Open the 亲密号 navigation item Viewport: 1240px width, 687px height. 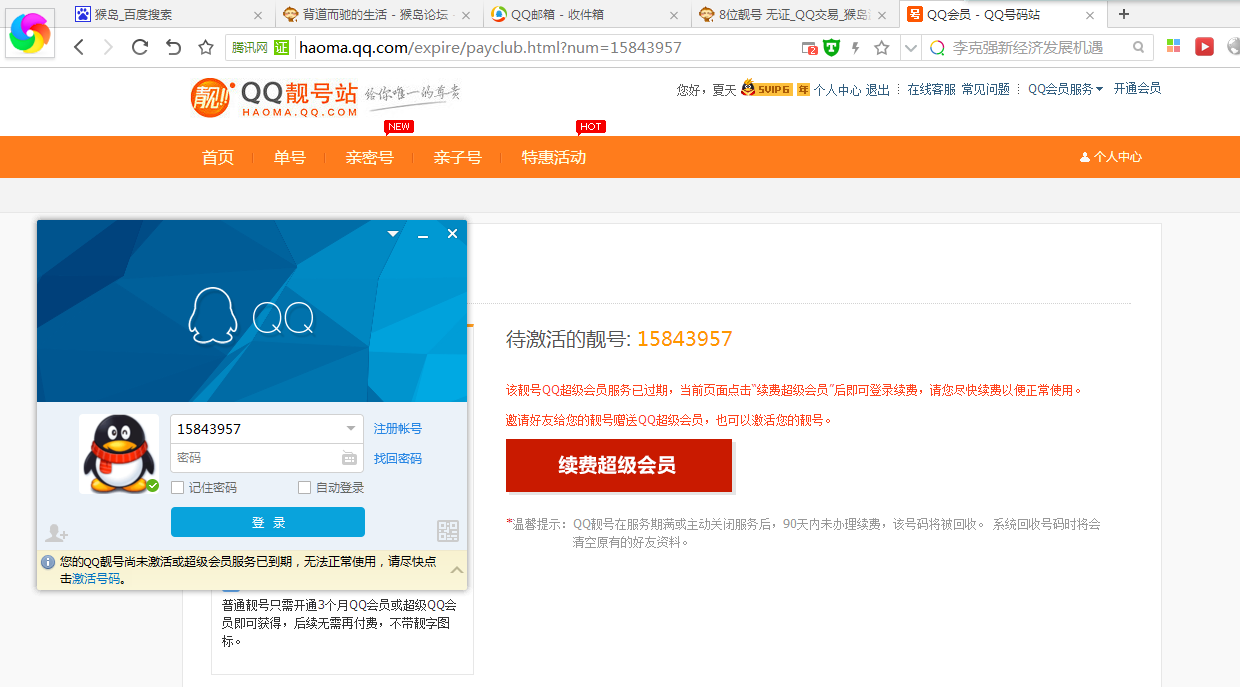tap(370, 157)
